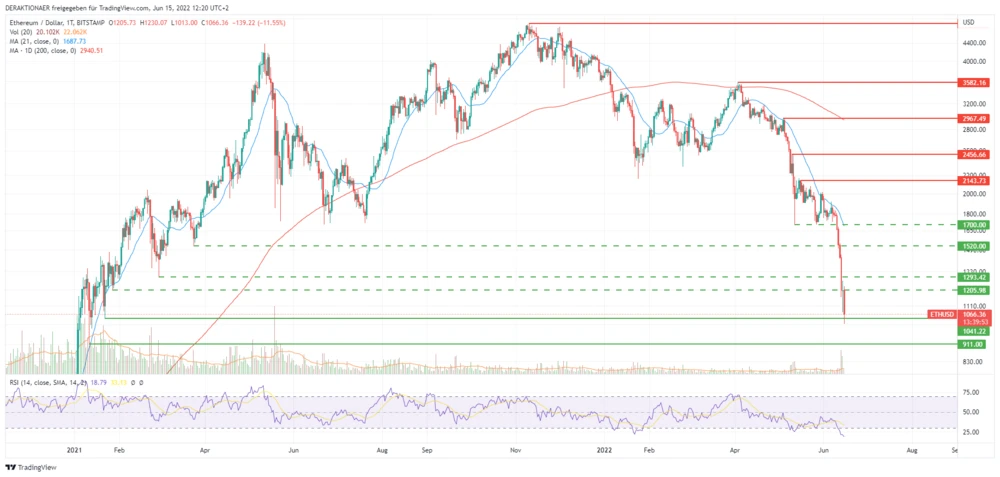
Task: Click the USD currency label on price axis
Action: [x=968, y=22]
